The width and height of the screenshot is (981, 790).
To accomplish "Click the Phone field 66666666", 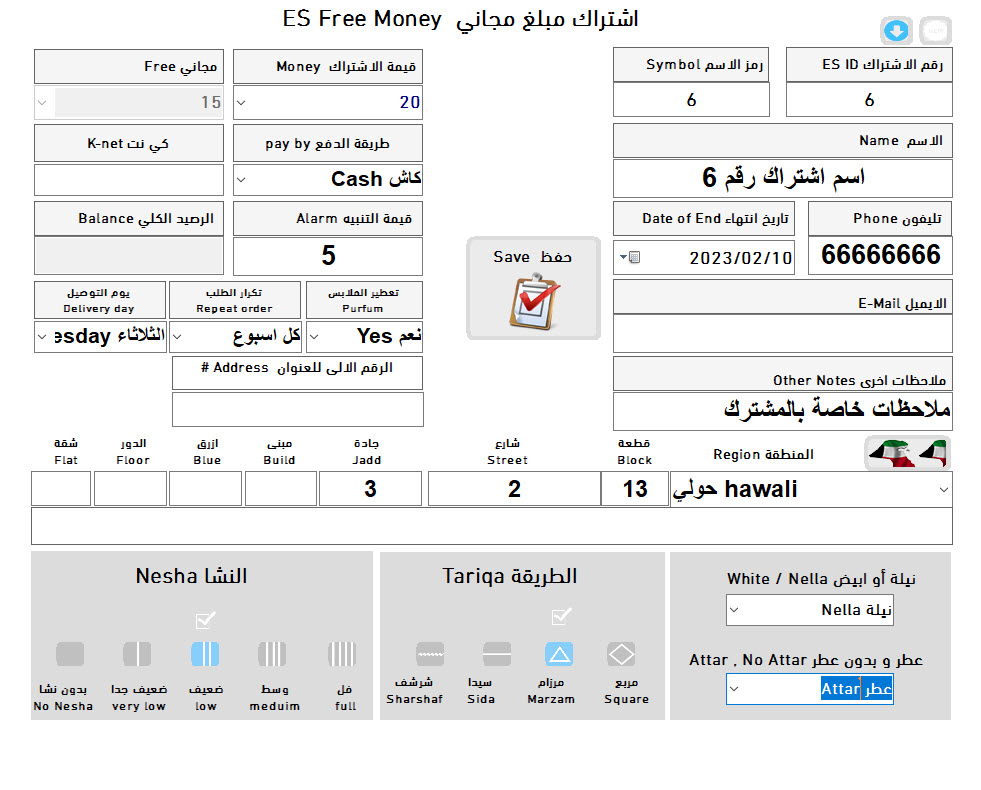I will click(880, 255).
